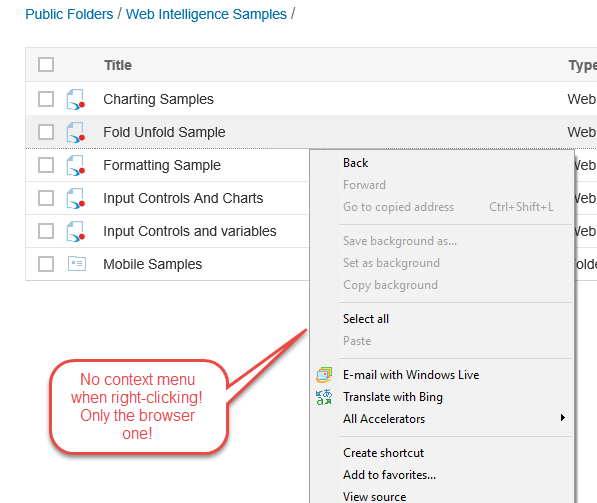Click the Fold Unfold Sample document icon

[76, 132]
